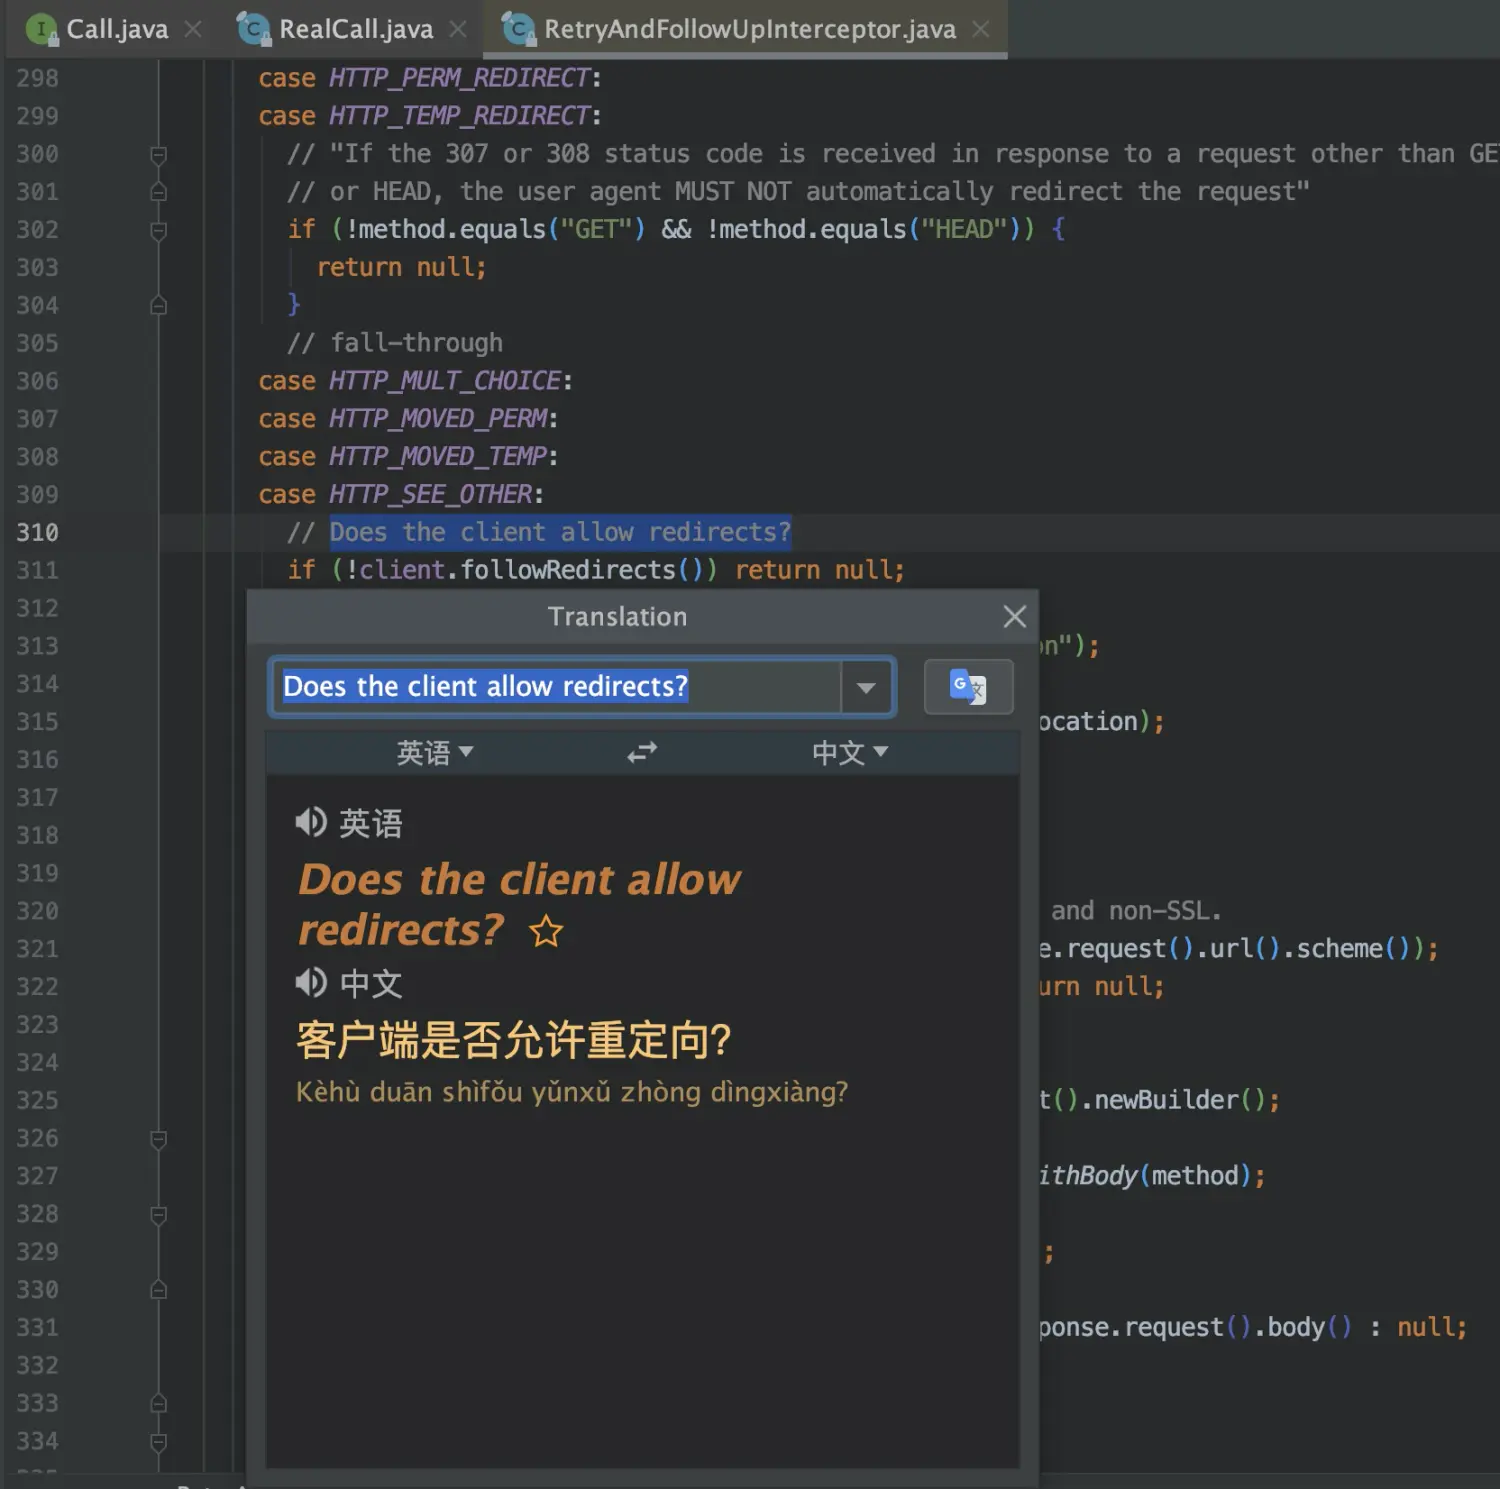The image size is (1500, 1489).
Task: Click the star to favorite this translation
Action: point(546,932)
